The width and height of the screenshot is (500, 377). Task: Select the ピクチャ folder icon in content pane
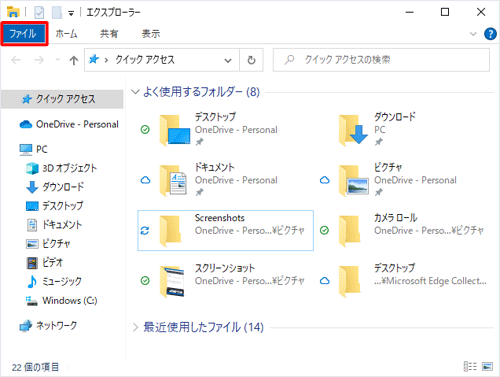coord(354,180)
